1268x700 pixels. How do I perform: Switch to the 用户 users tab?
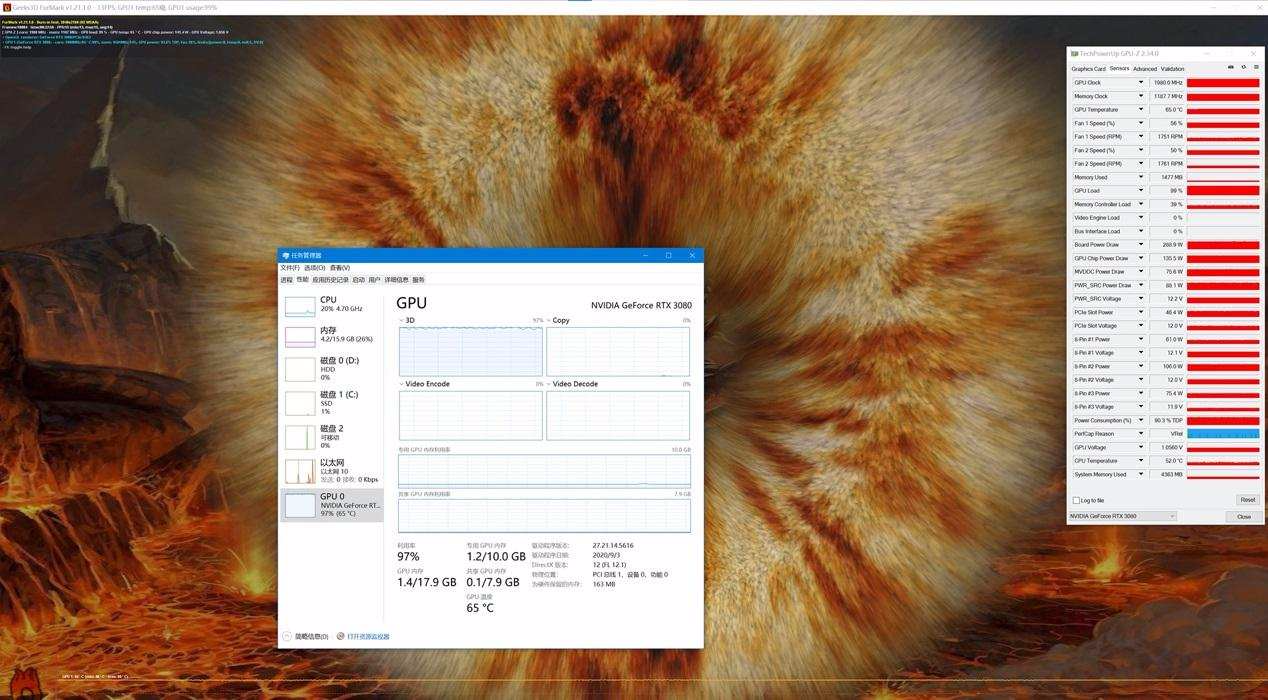coord(375,280)
